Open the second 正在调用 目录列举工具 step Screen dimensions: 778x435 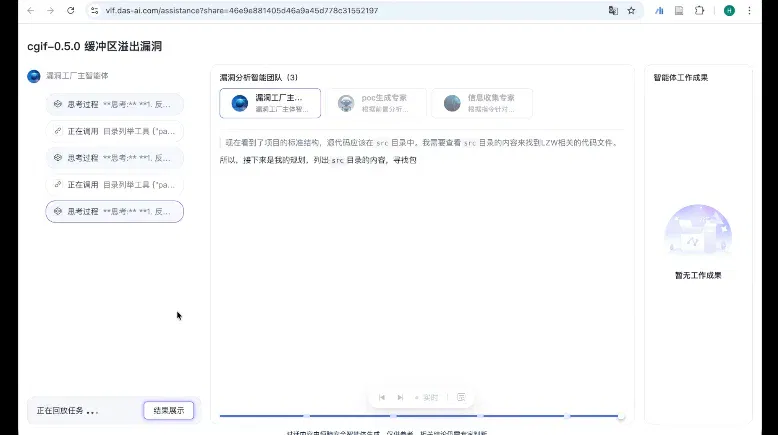coord(115,185)
